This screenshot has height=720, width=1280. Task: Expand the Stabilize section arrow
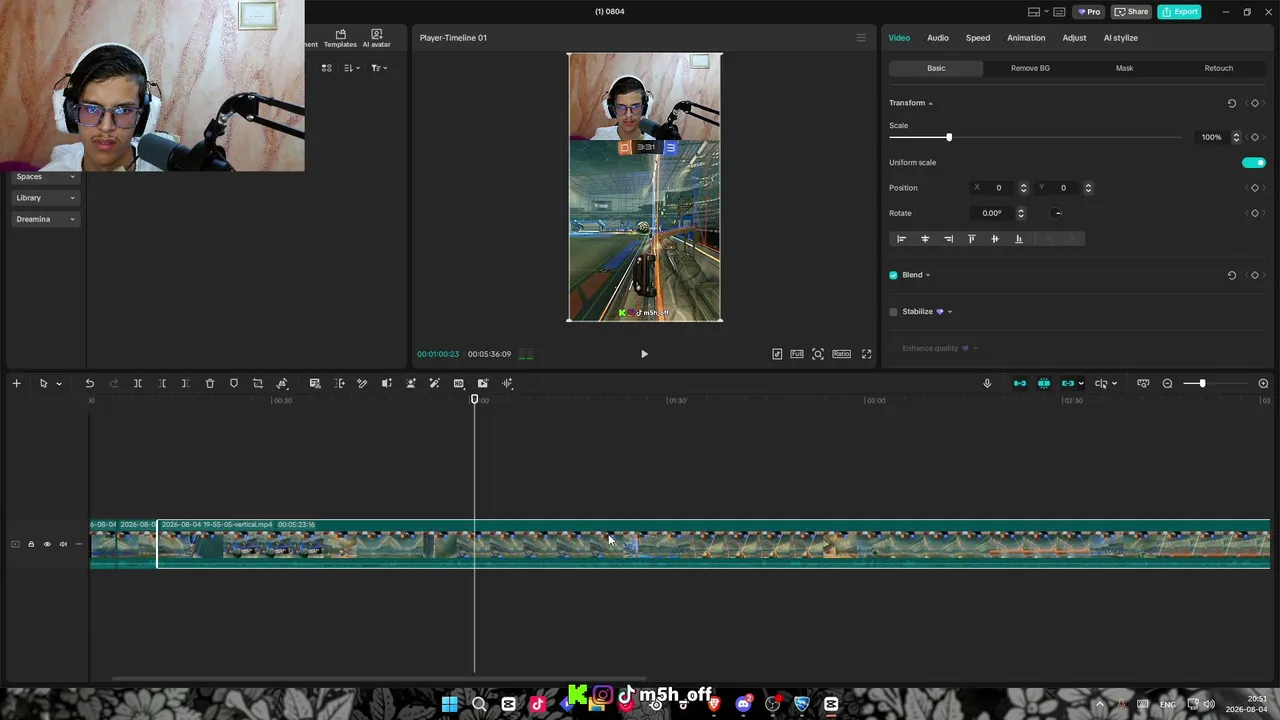point(950,312)
